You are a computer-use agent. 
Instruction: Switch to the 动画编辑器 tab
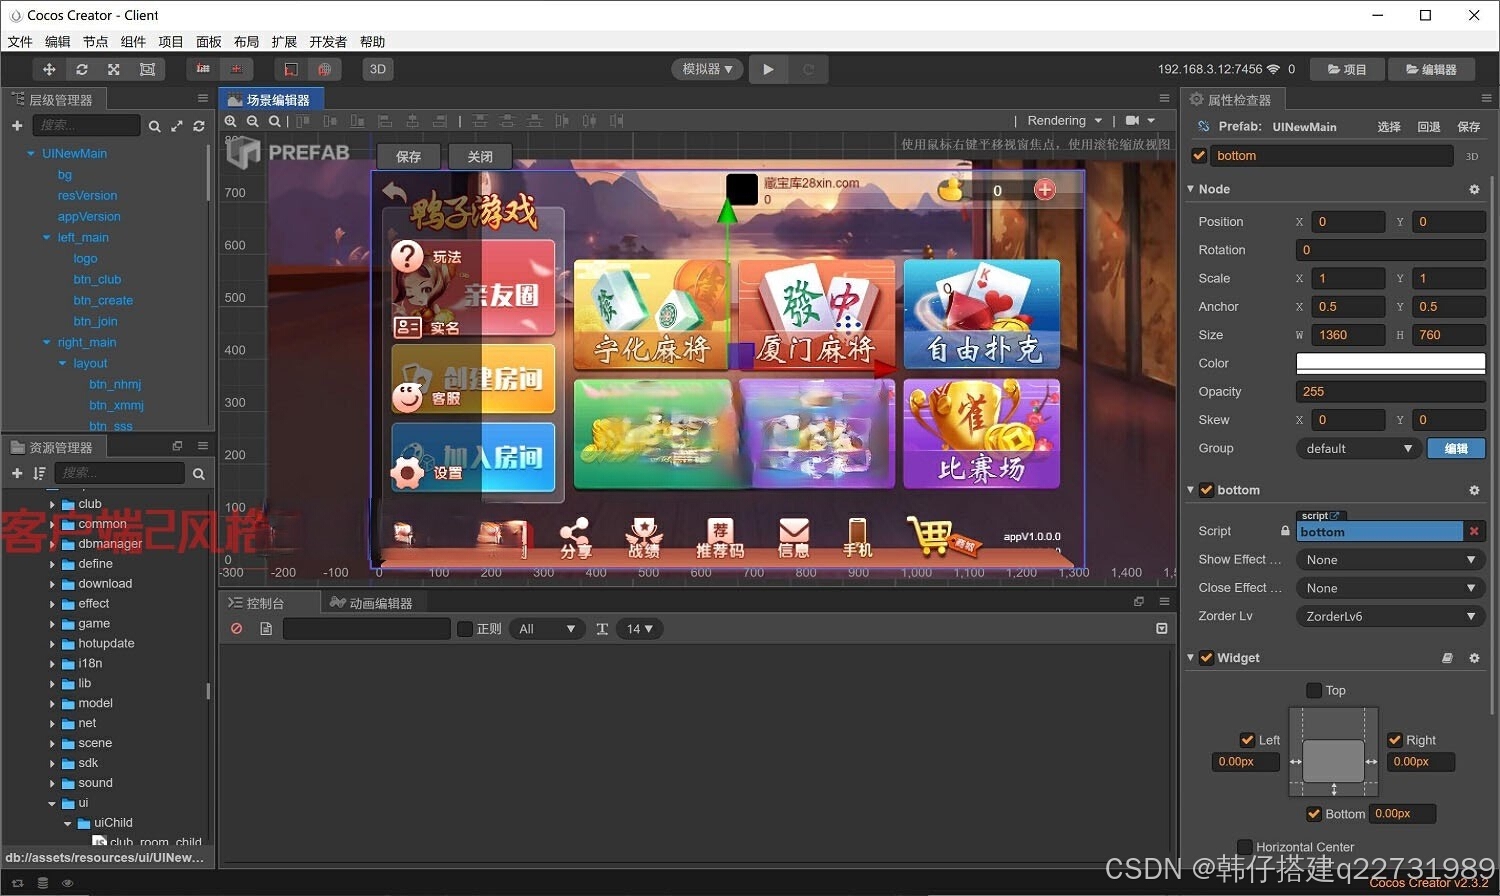click(371, 603)
